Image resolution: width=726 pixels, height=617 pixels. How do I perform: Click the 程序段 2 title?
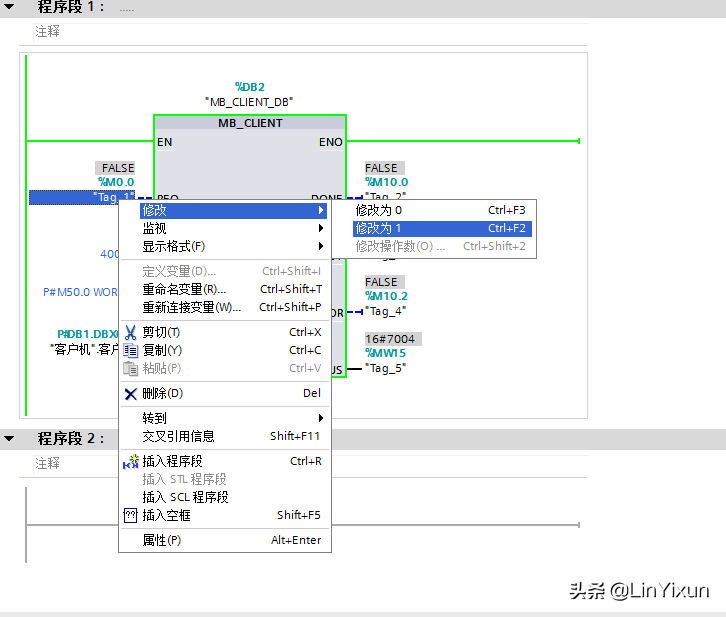71,438
